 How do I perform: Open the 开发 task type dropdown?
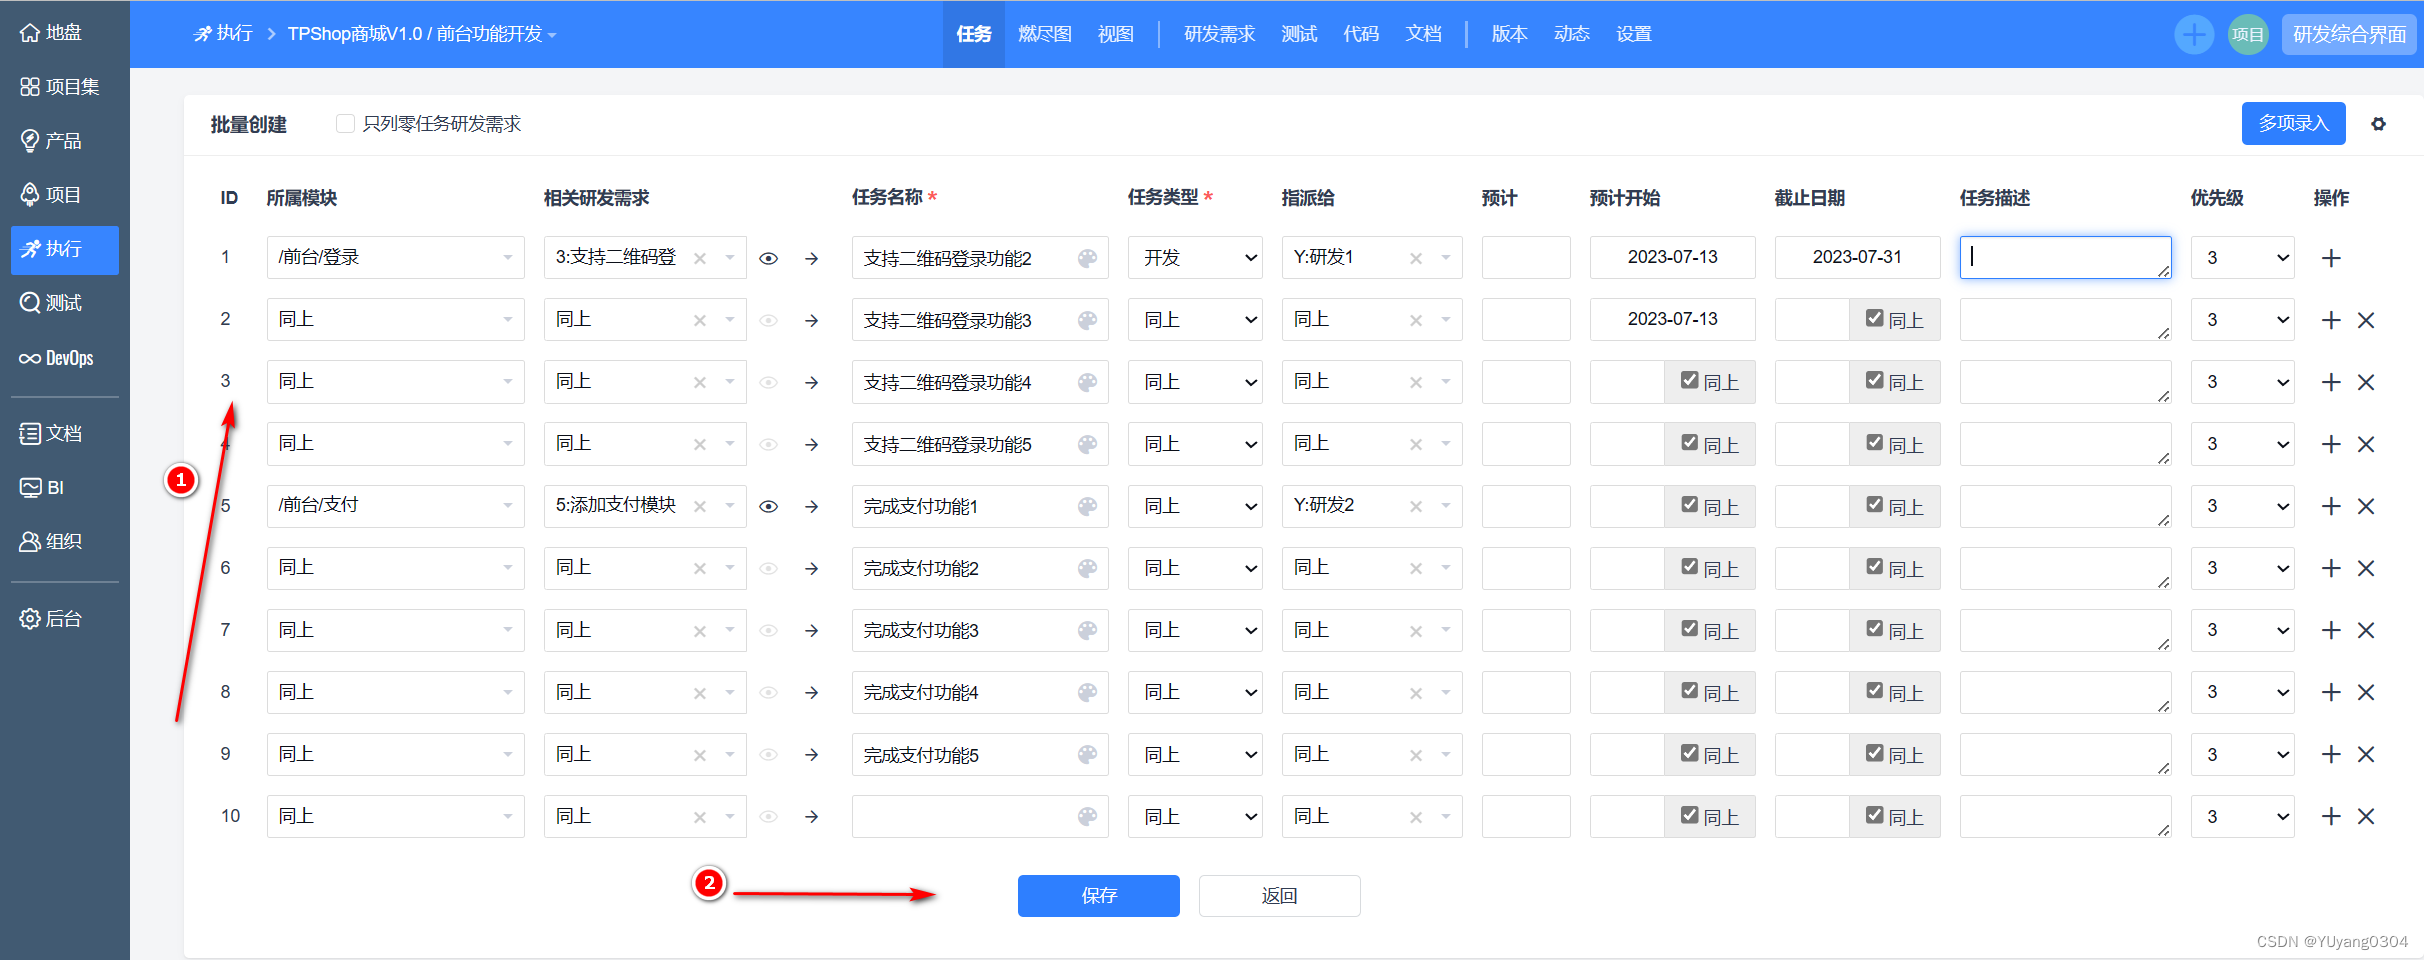point(1195,258)
